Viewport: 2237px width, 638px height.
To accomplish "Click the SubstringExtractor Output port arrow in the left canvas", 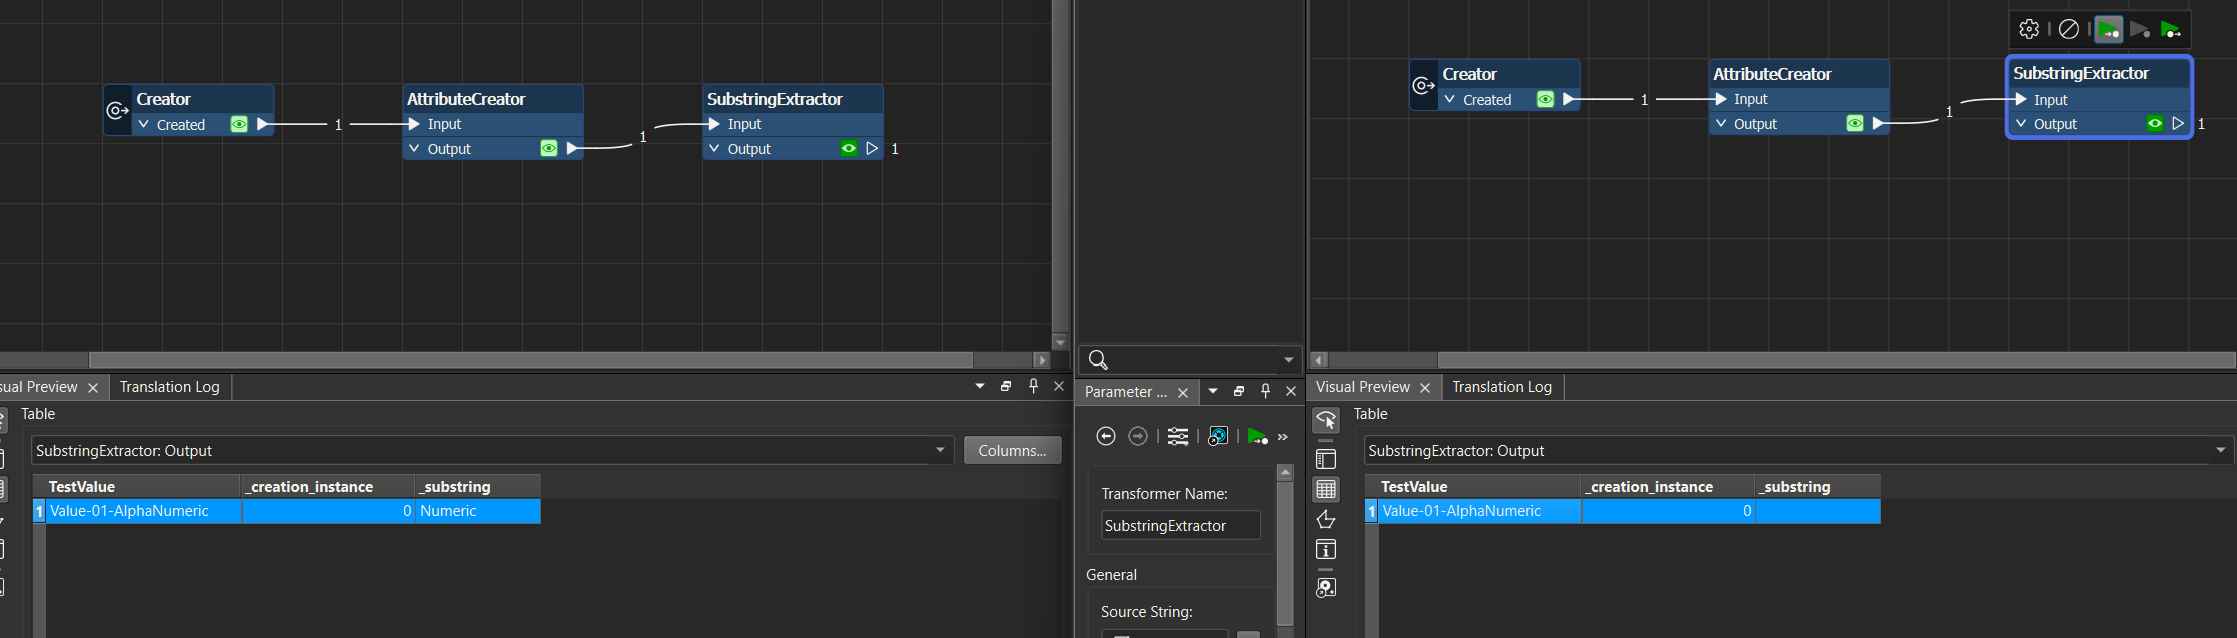I will (872, 148).
